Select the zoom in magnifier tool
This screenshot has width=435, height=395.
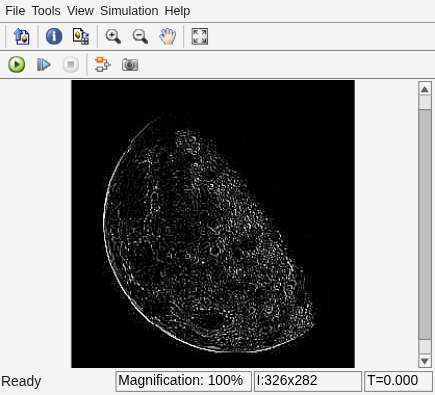pyautogui.click(x=113, y=36)
